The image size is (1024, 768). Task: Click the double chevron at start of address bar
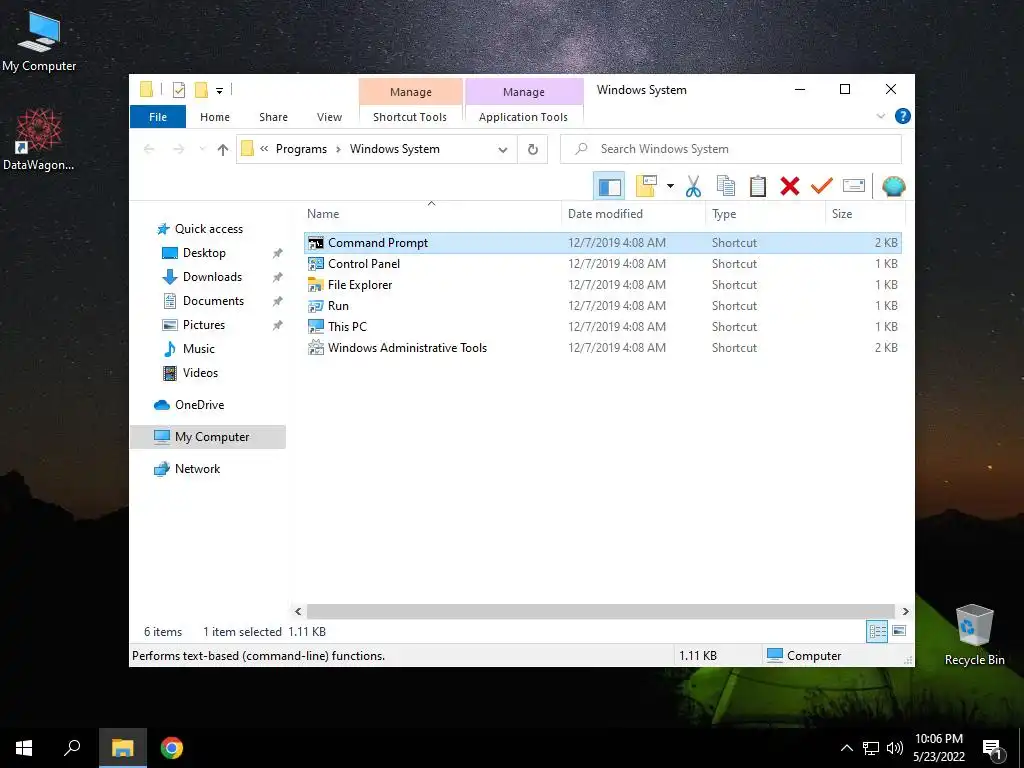264,149
